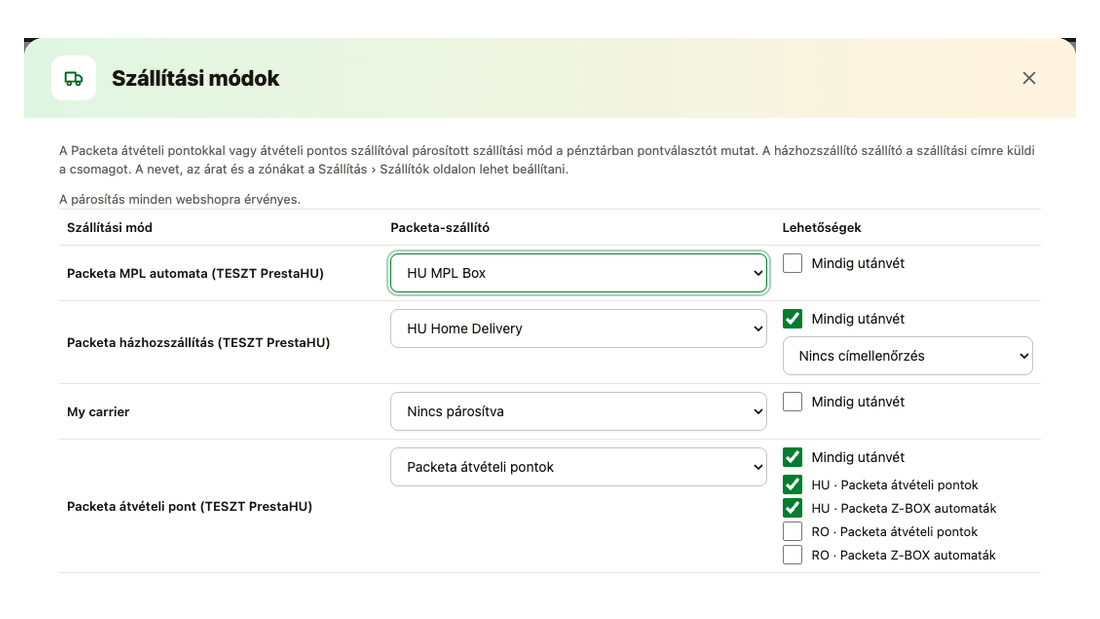1100x619 pixels.
Task: Select the My carrier row label
Action: pos(98,412)
